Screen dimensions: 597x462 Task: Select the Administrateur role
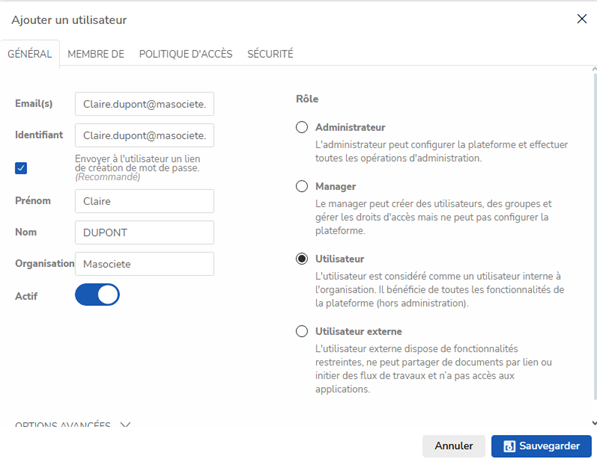(302, 127)
